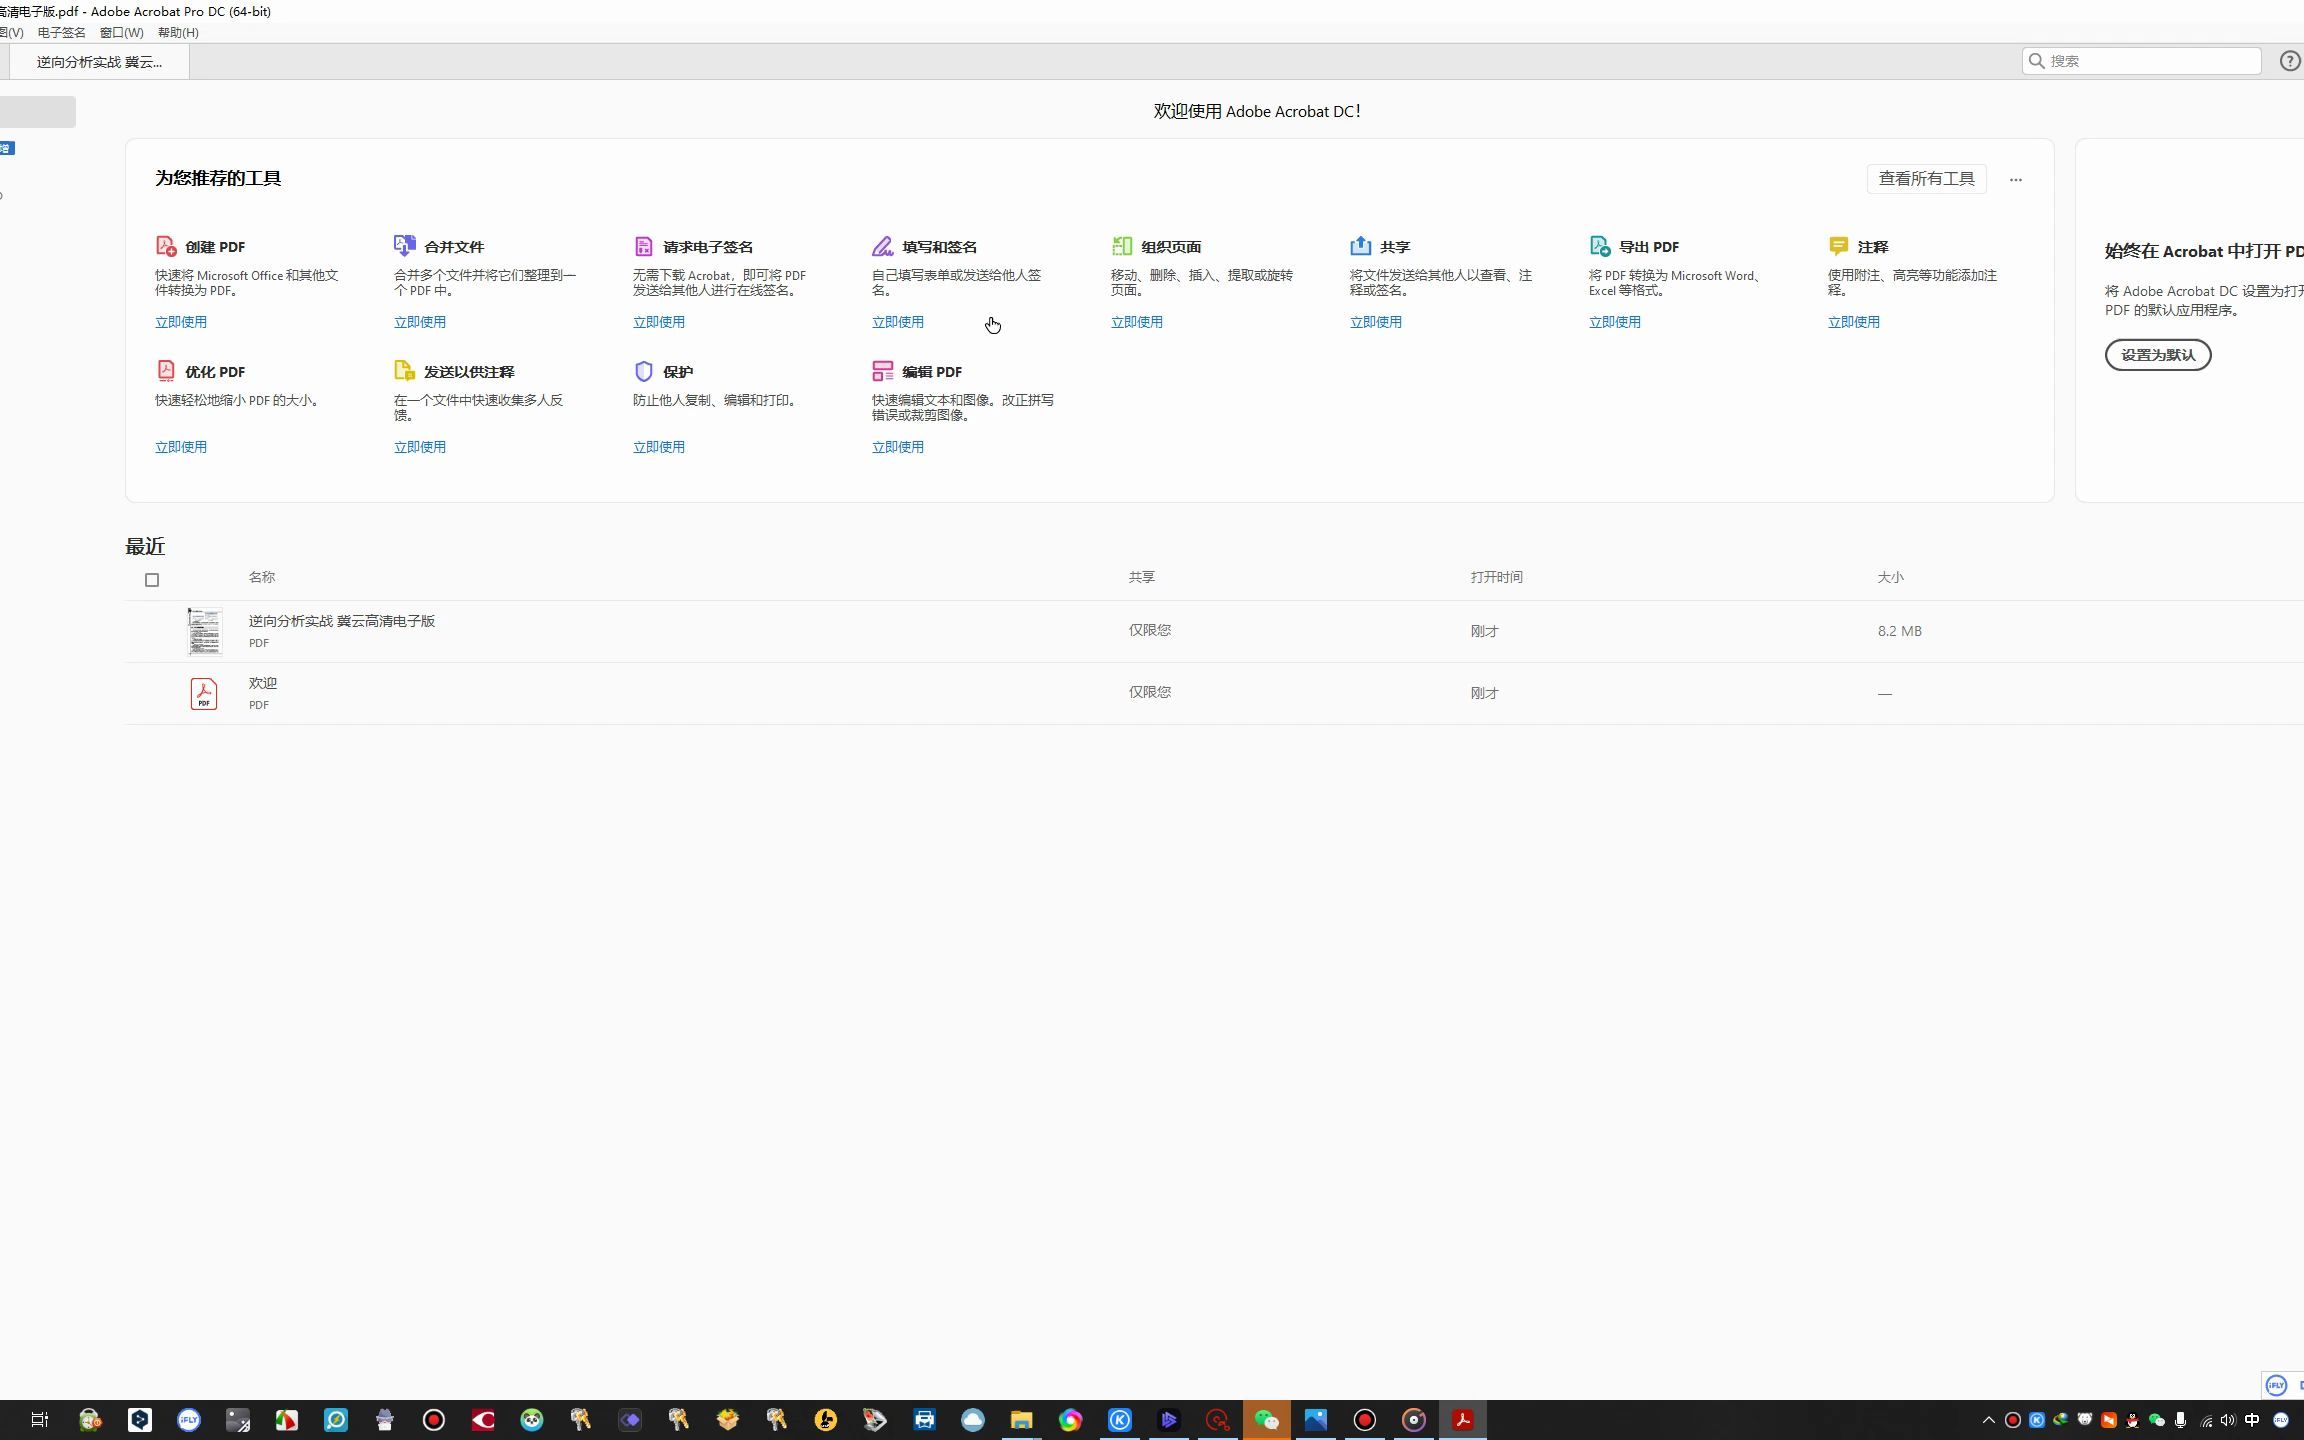Click the 组织页面 tool icon
Screen dimensions: 2304x1440
pyautogui.click(x=1122, y=246)
